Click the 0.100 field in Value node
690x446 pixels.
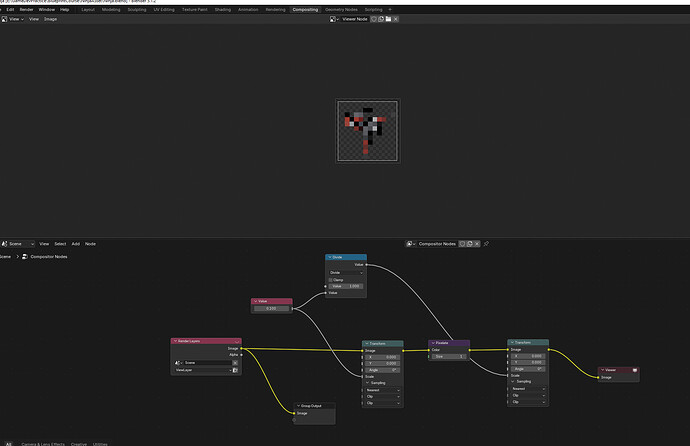pyautogui.click(x=272, y=308)
